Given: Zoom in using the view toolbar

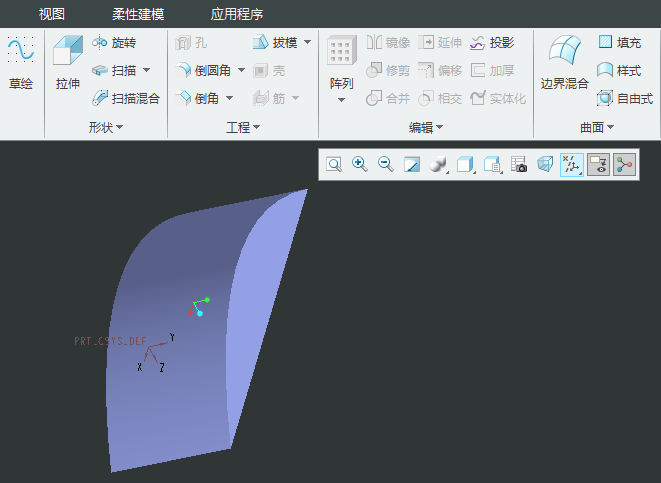Looking at the screenshot, I should (x=360, y=164).
